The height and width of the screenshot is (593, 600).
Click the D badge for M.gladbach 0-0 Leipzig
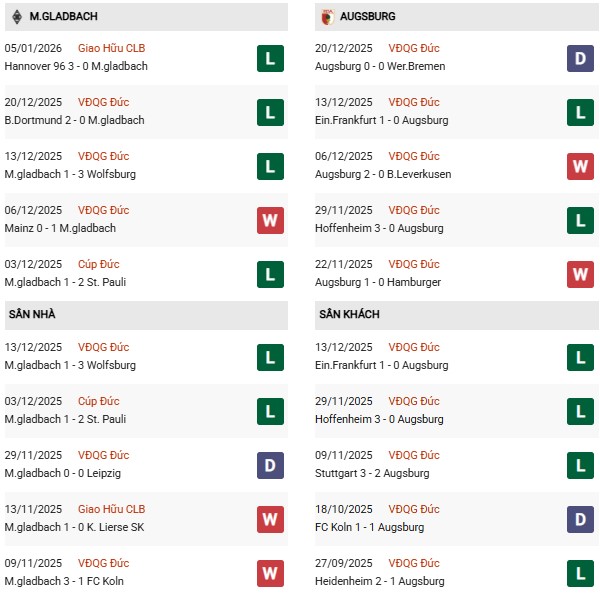coord(269,465)
